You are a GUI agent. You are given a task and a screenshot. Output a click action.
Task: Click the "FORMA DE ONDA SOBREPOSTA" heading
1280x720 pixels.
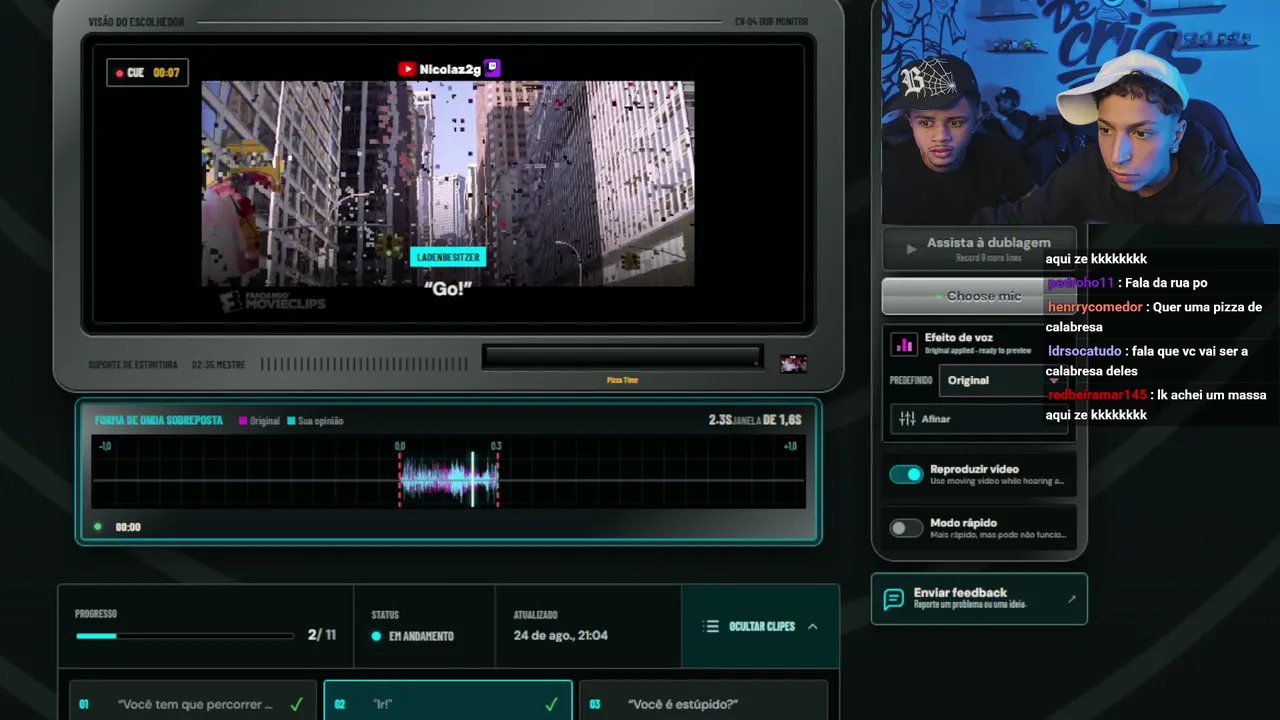[159, 420]
